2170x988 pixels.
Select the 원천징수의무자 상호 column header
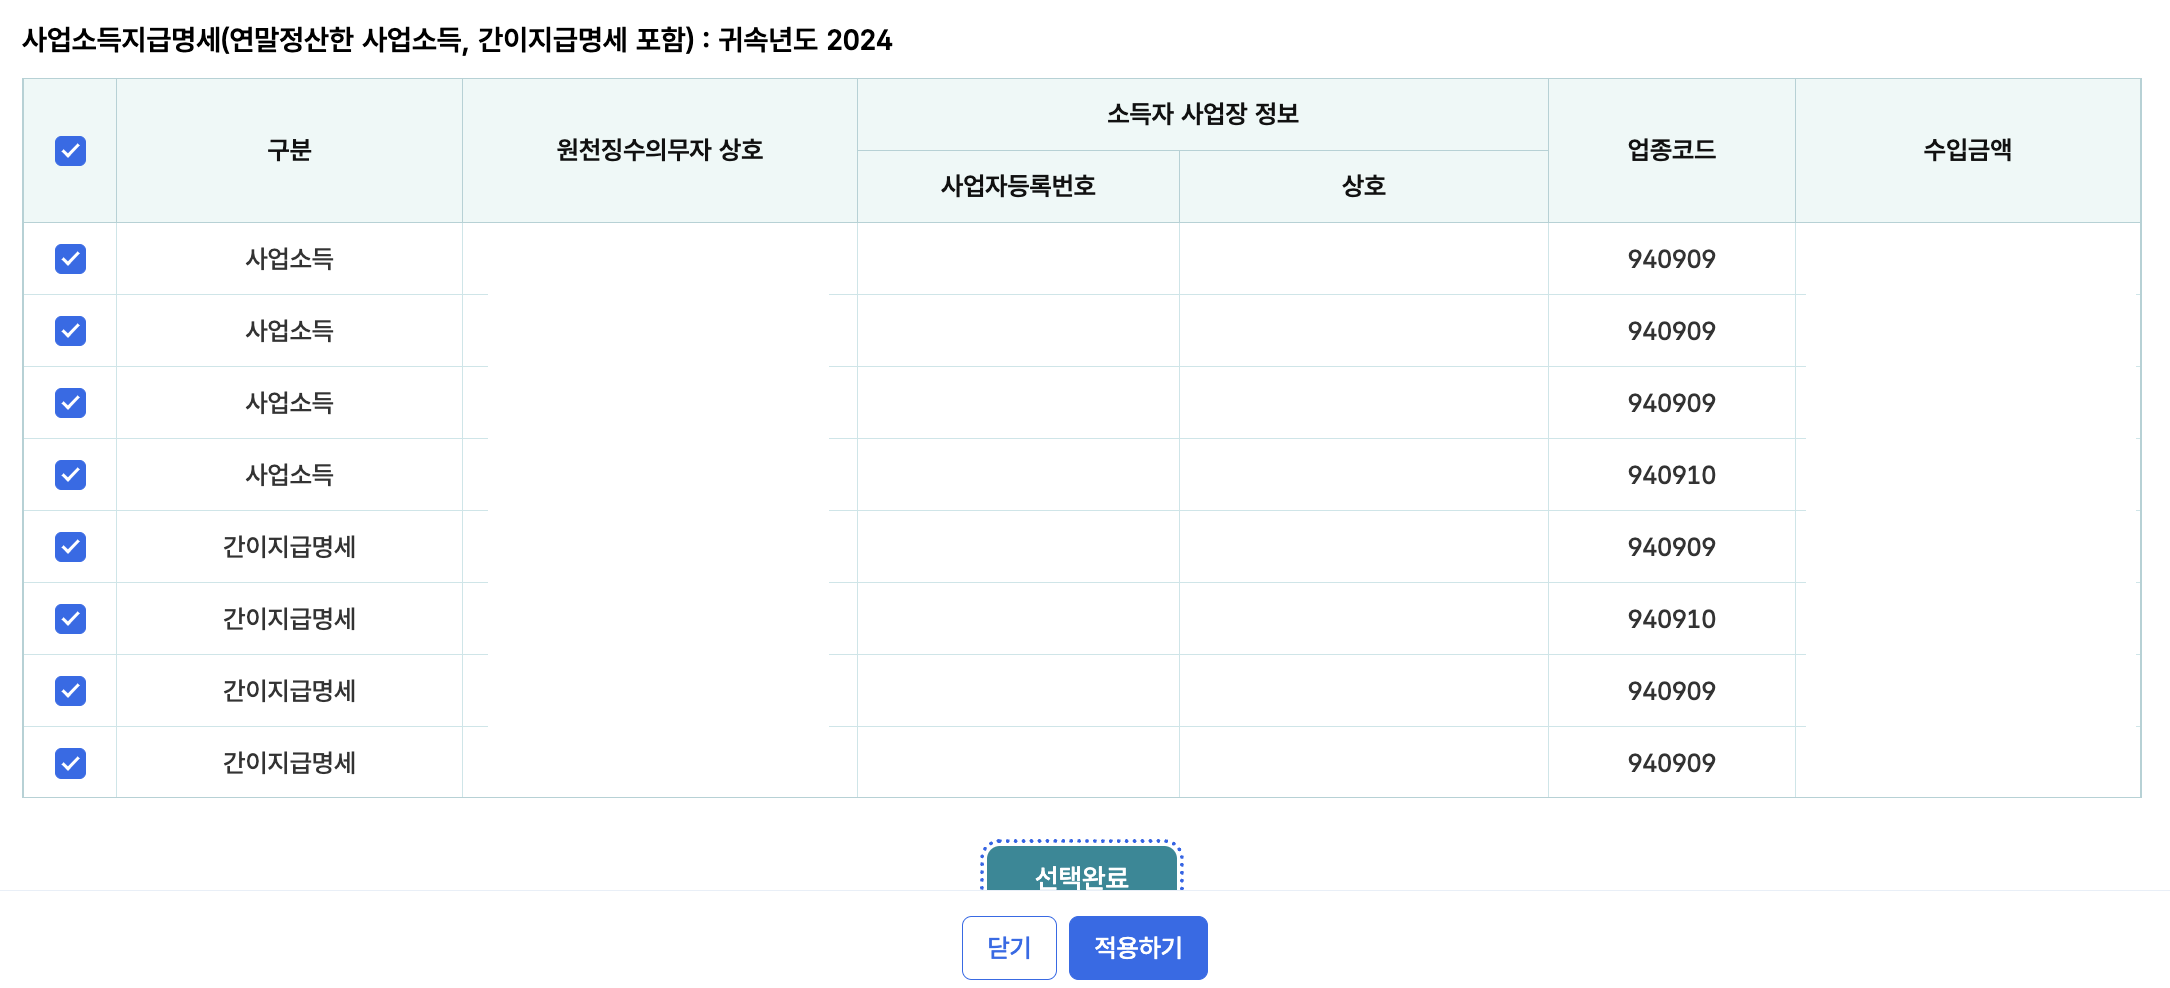pyautogui.click(x=659, y=151)
